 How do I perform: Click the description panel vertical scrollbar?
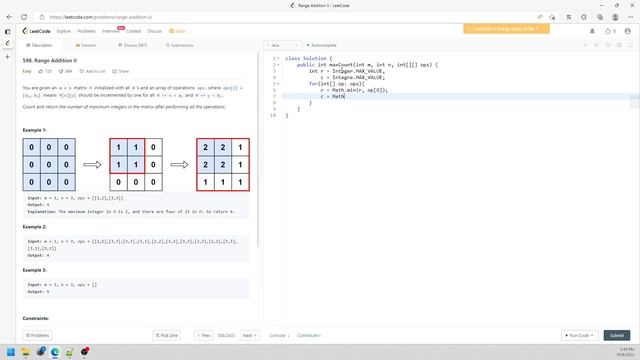click(x=258, y=149)
